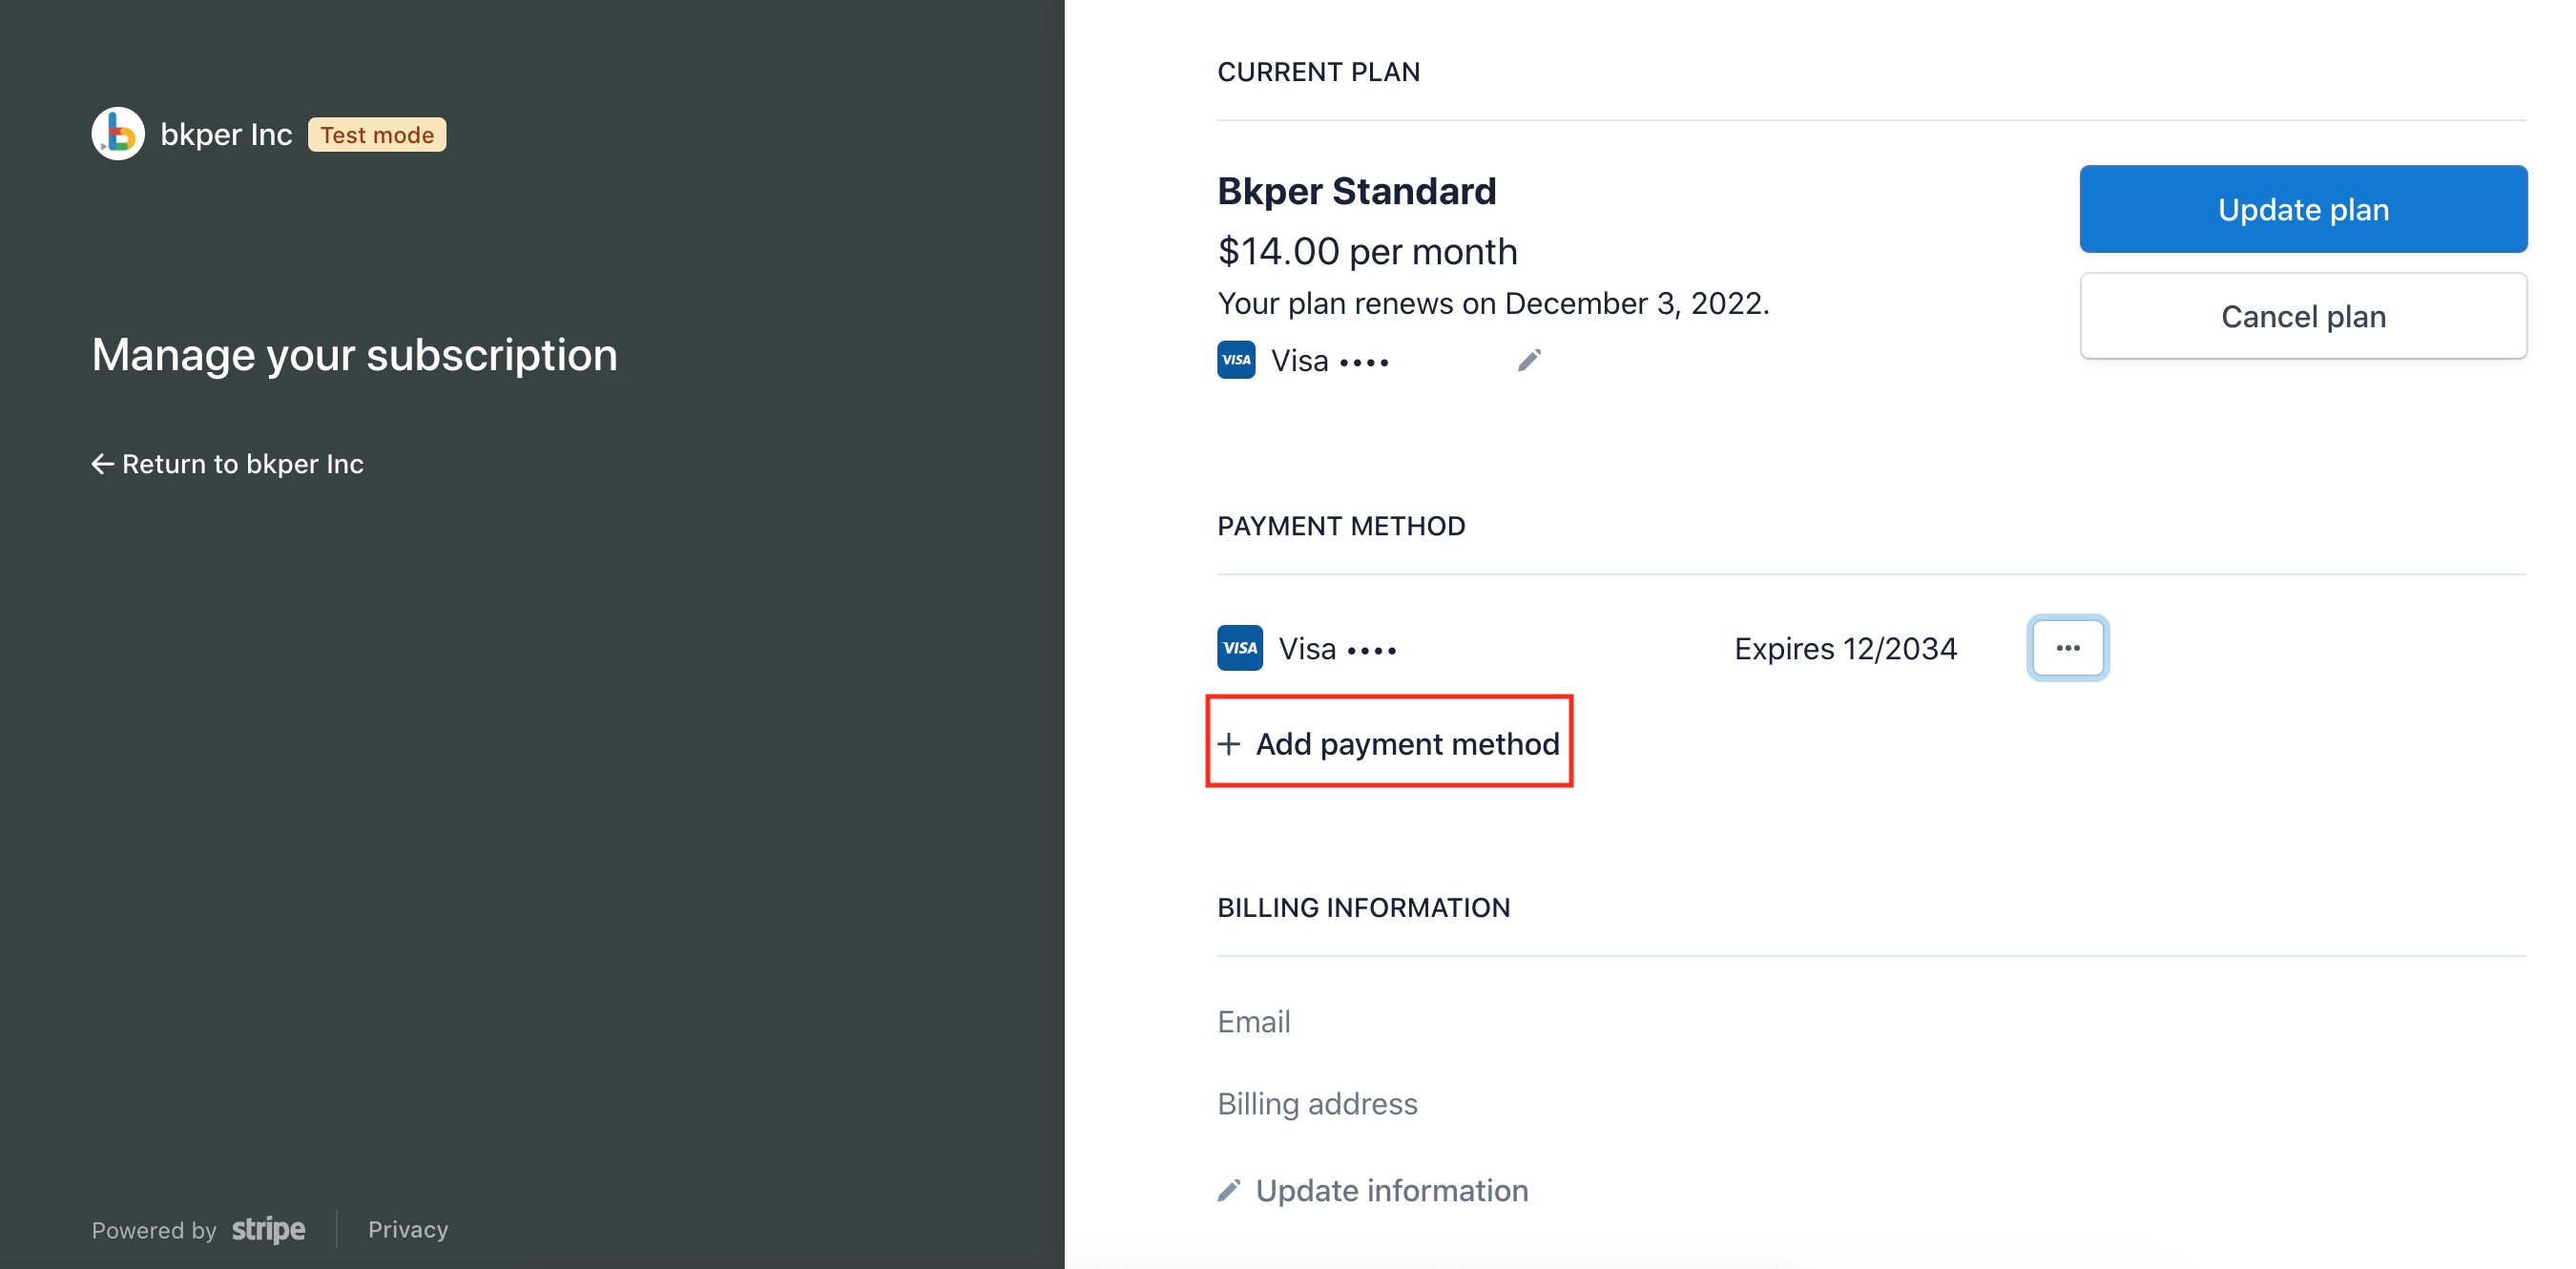
Task: Click the Test mode badge
Action: 376,134
